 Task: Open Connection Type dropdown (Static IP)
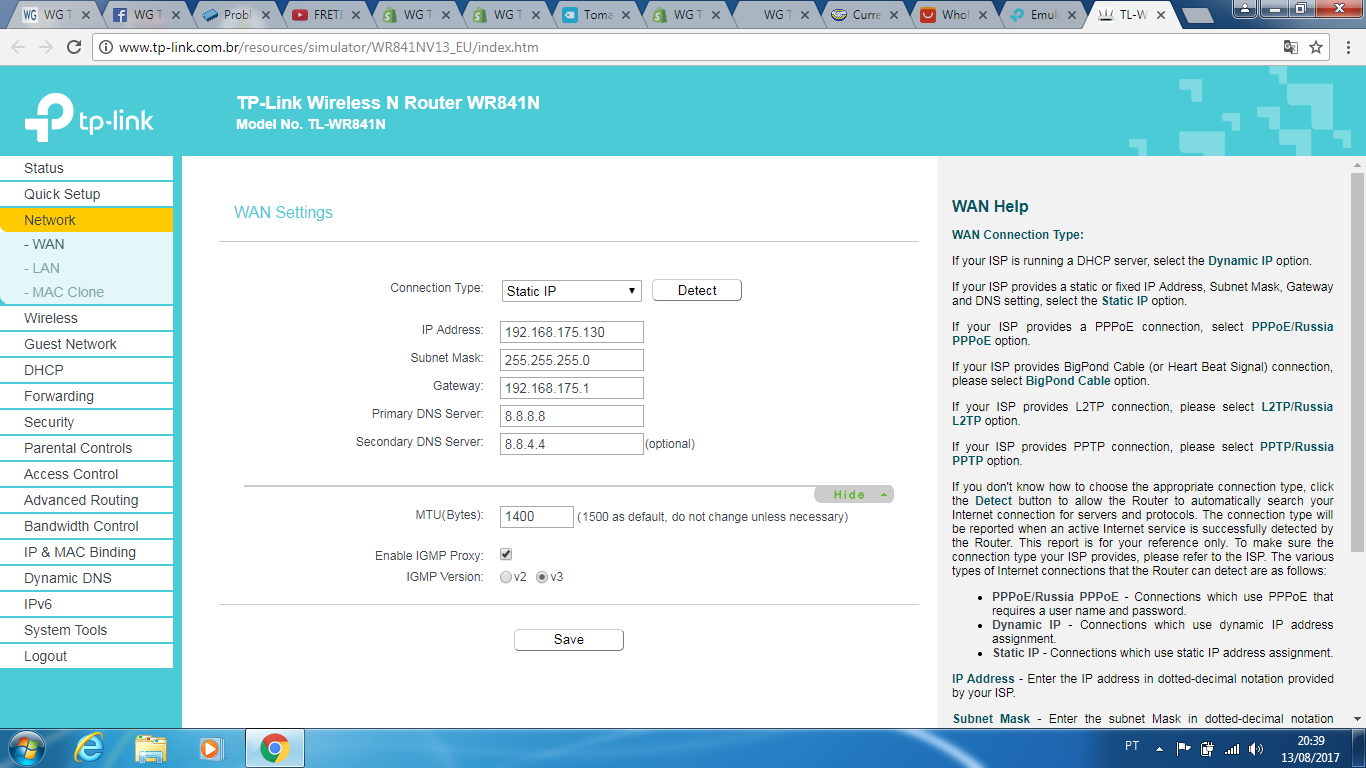pyautogui.click(x=571, y=291)
